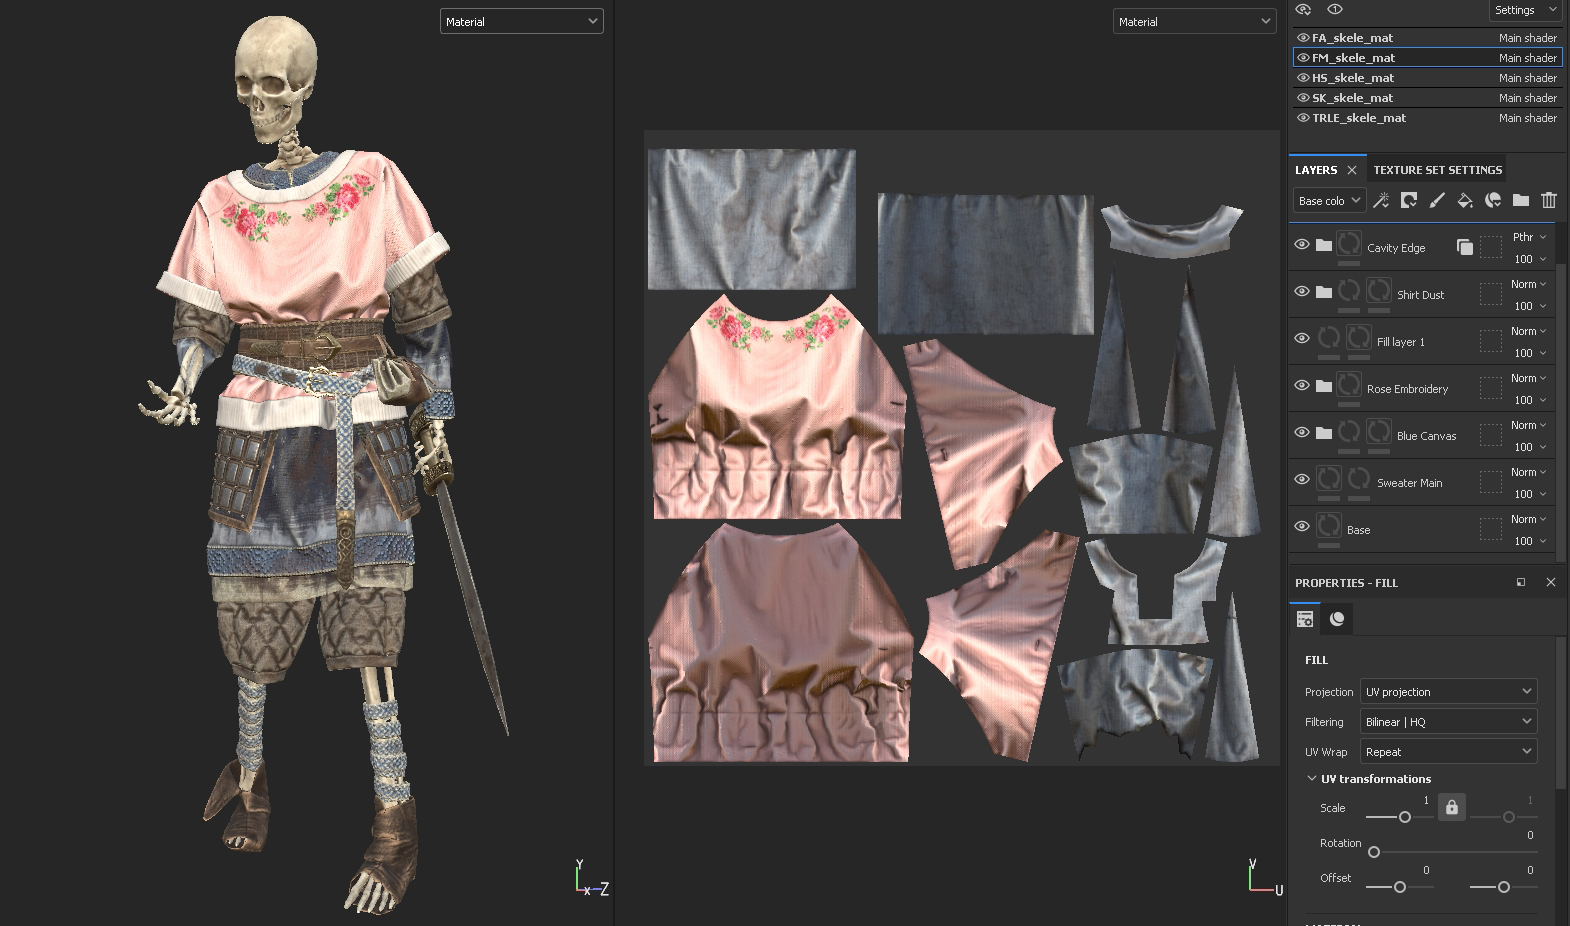This screenshot has width=1570, height=926.
Task: Delete layer with trash can icon
Action: 1549,201
